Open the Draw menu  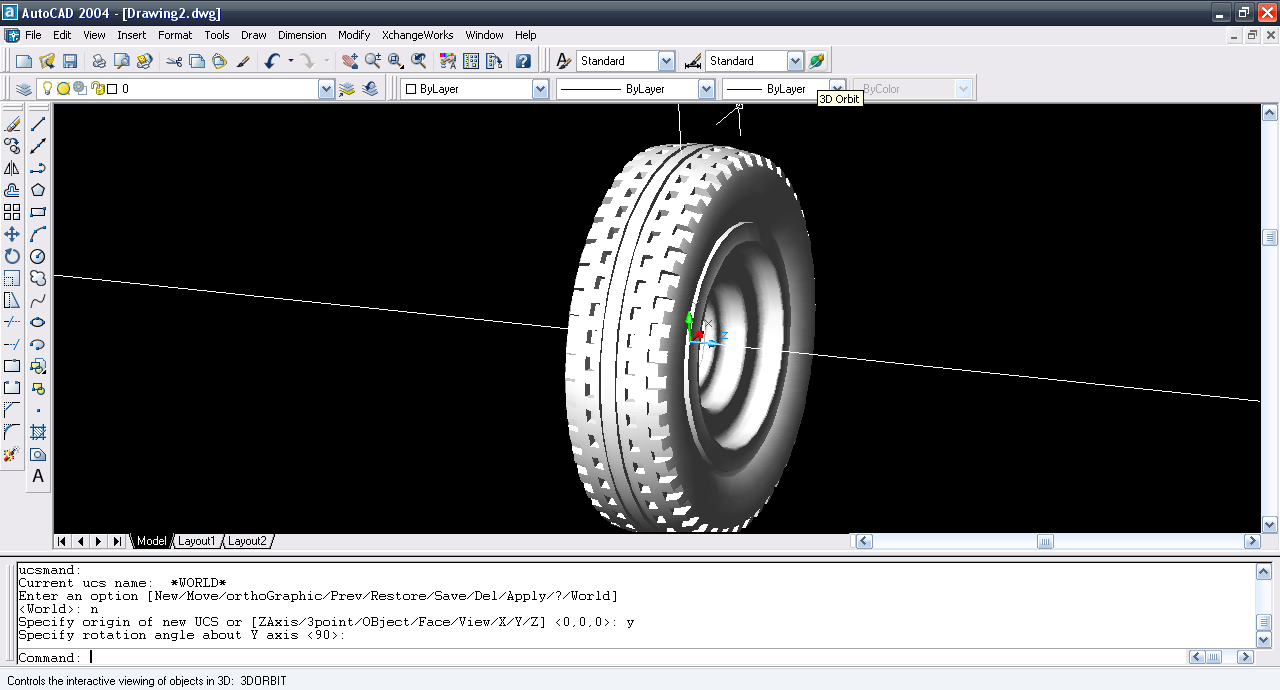coord(254,35)
